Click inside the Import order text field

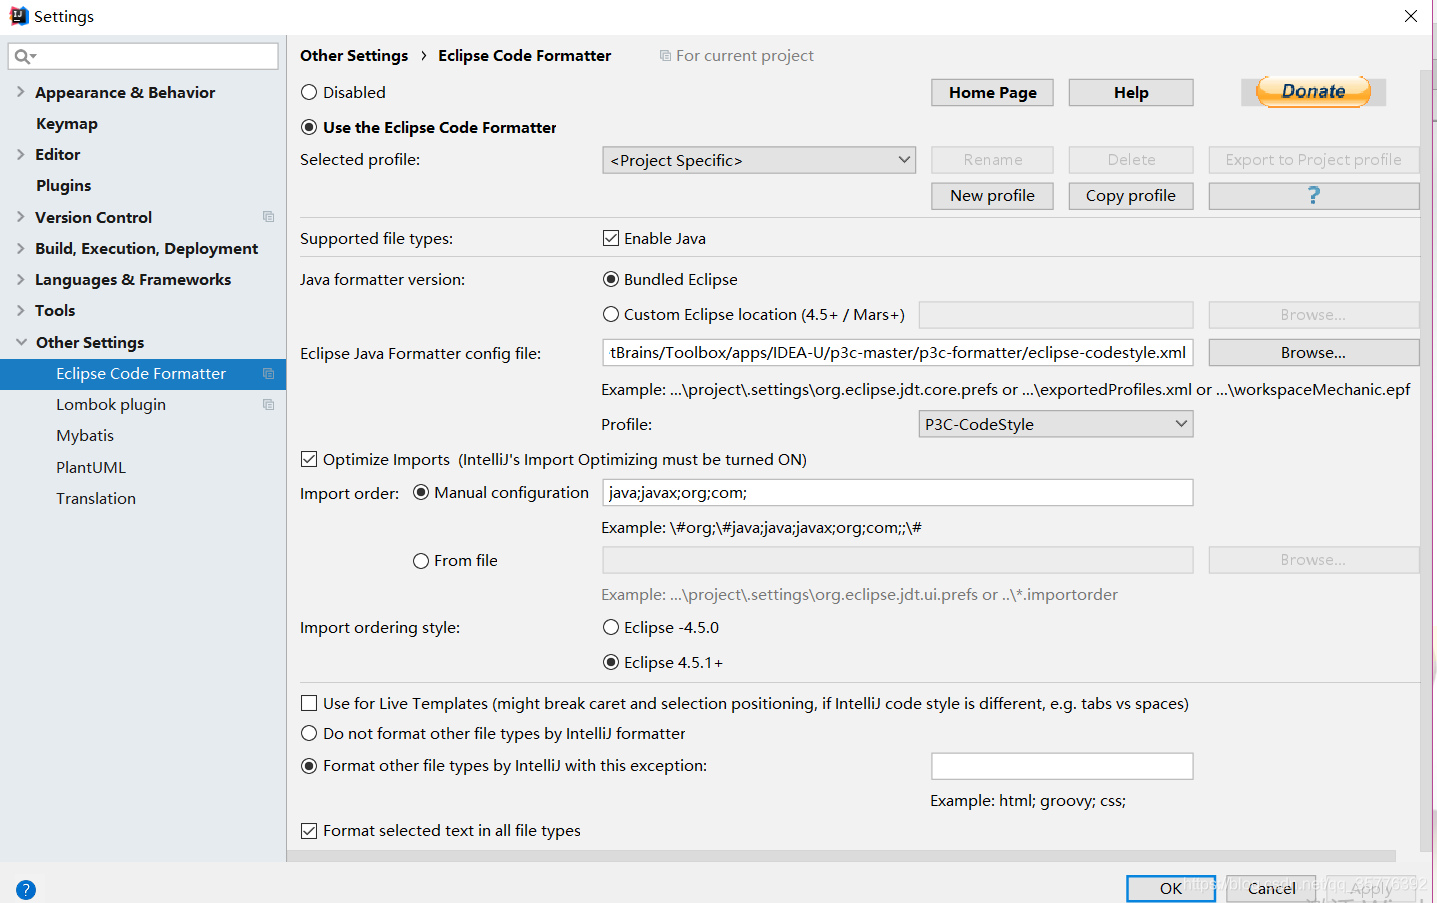pos(897,492)
